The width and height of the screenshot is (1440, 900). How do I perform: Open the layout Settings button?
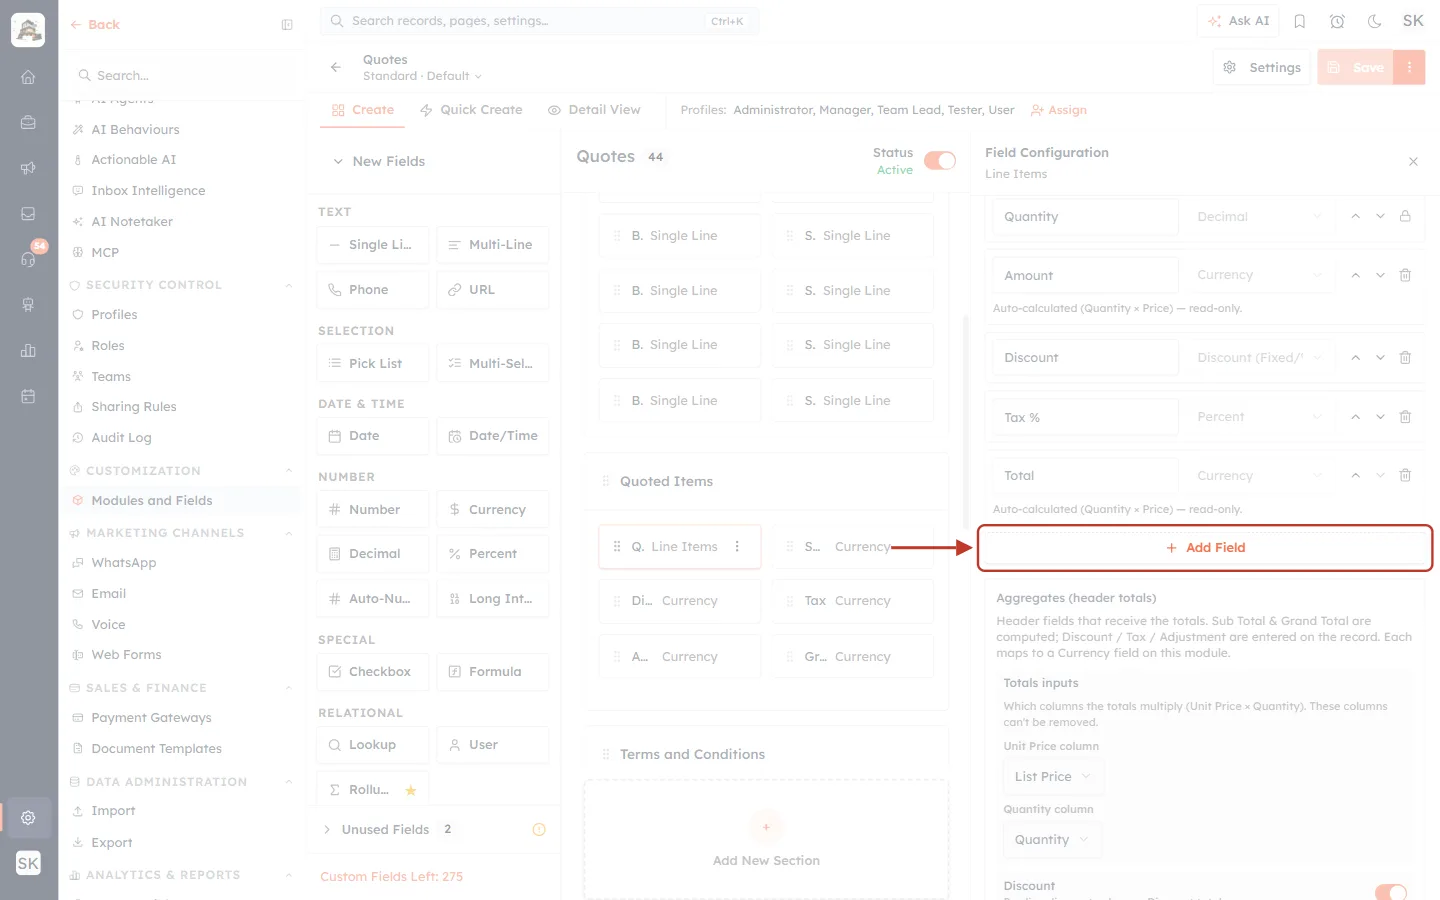coord(1262,67)
